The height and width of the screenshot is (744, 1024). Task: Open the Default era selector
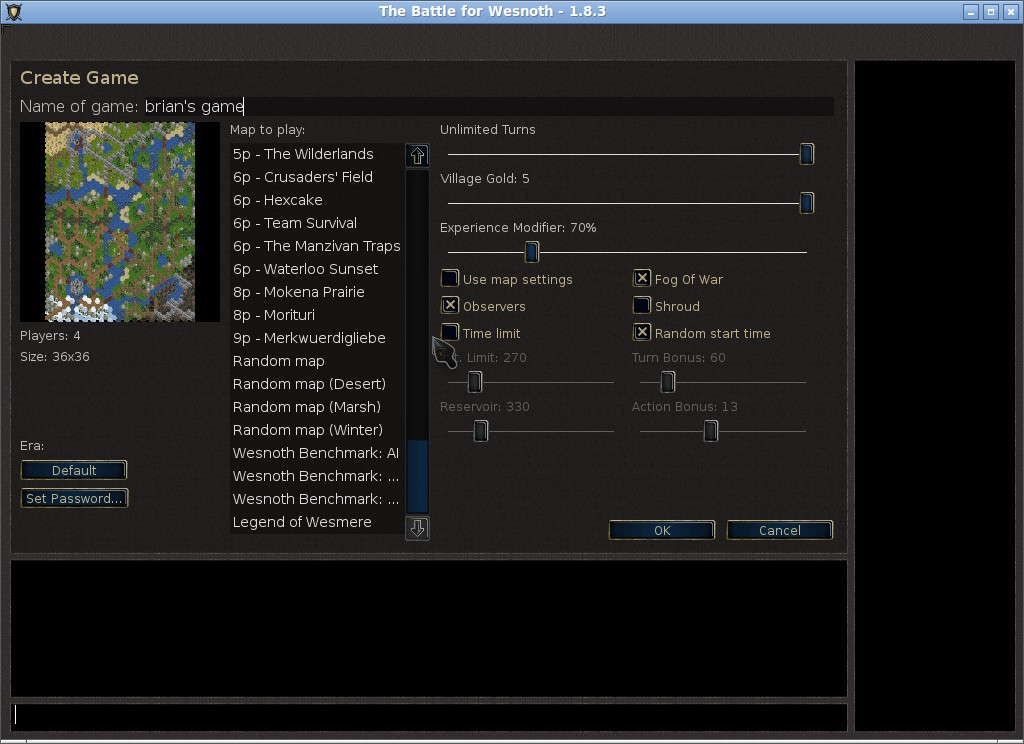[74, 470]
